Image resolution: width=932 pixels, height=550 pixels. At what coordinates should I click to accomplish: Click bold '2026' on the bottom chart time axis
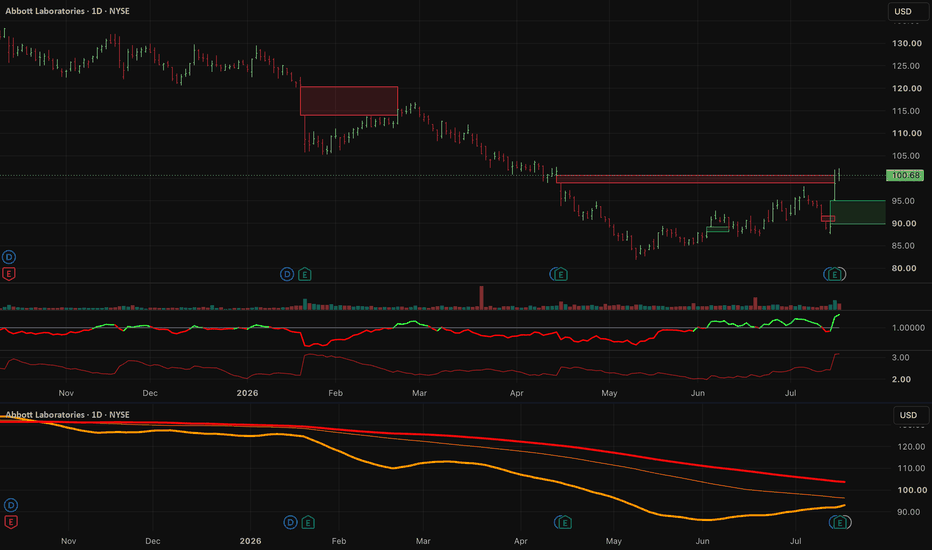click(x=250, y=541)
